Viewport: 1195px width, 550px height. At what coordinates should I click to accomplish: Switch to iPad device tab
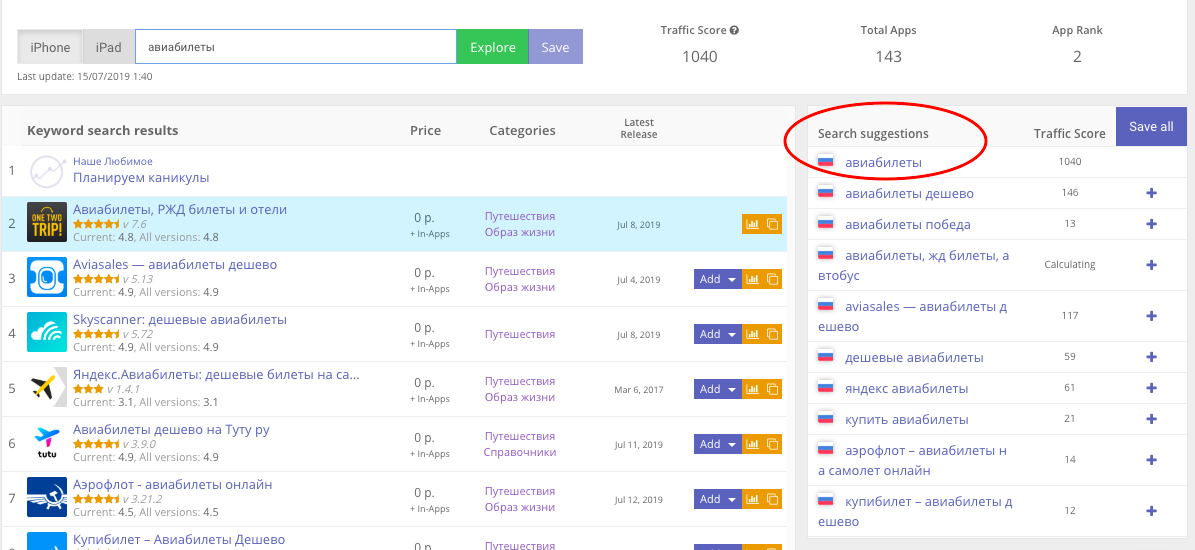tap(108, 47)
